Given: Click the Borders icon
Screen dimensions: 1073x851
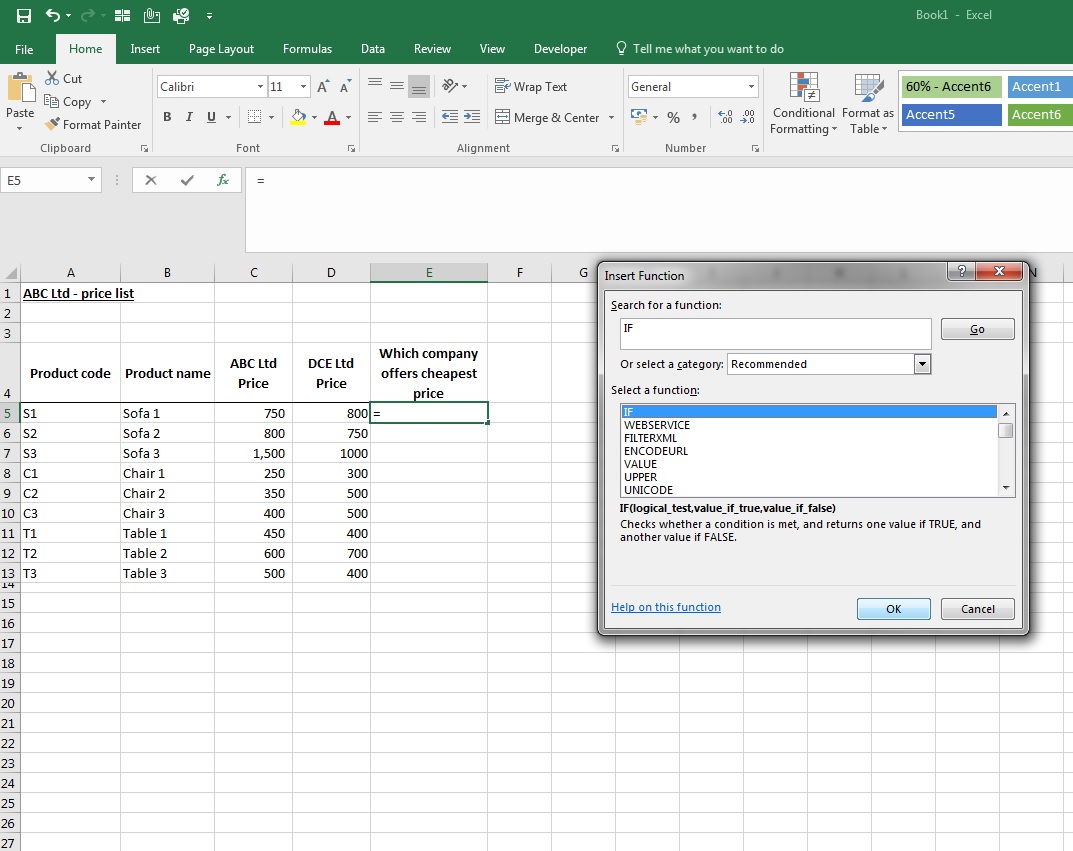Looking at the screenshot, I should coord(255,117).
